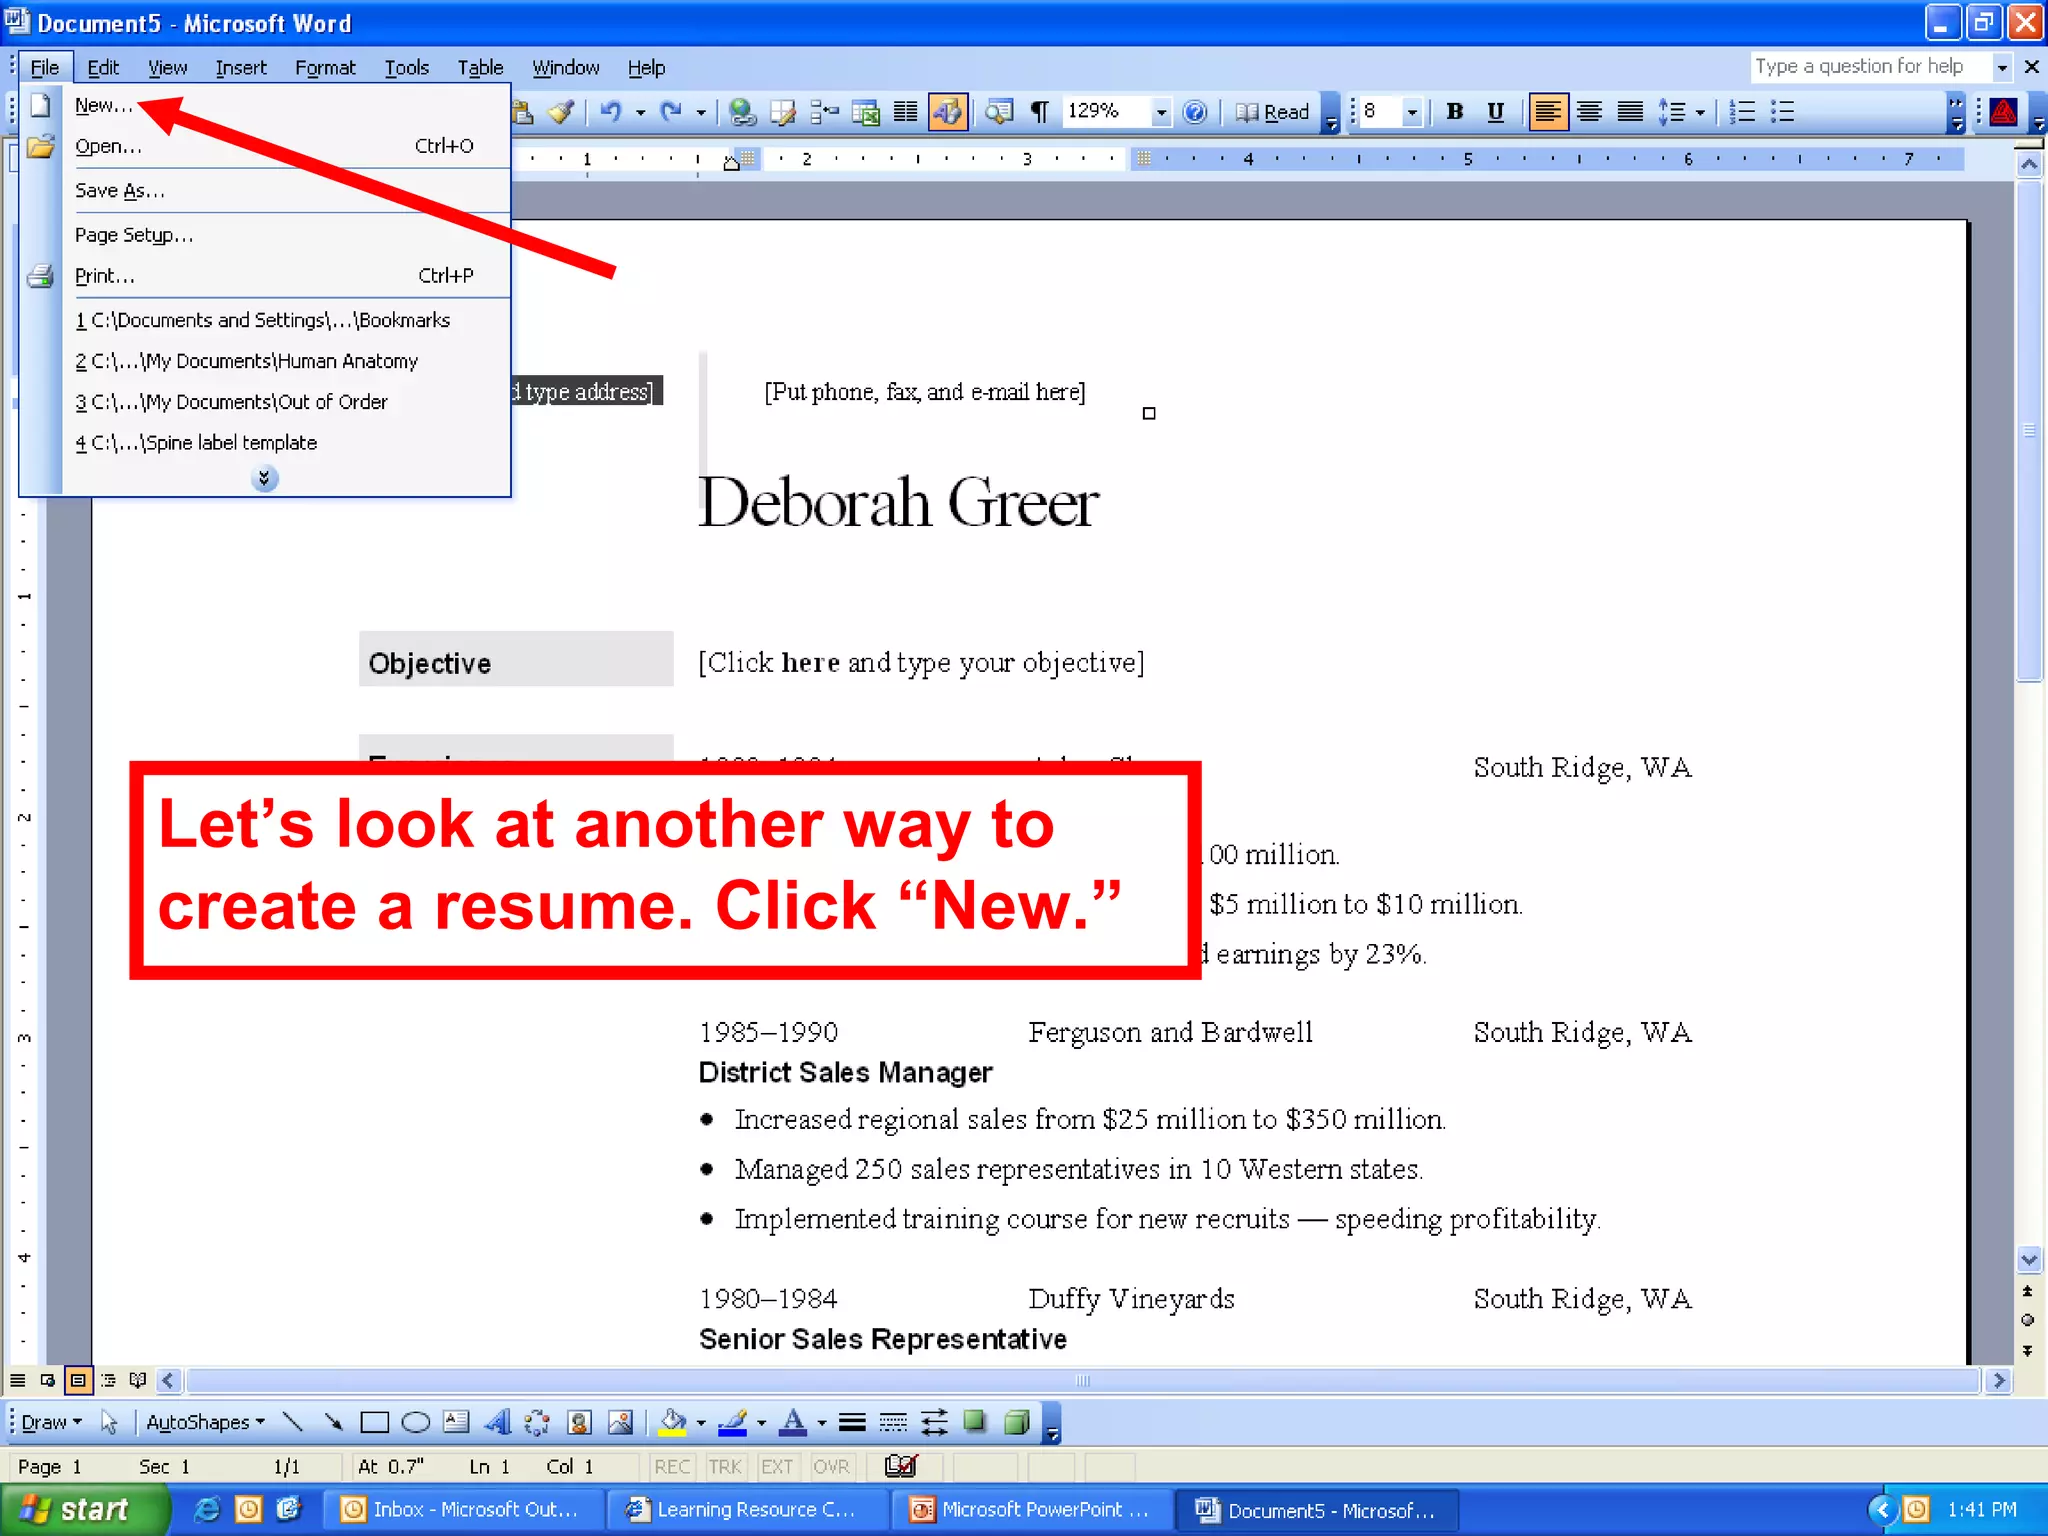Toggle the Drawing toolbar icon

(947, 112)
